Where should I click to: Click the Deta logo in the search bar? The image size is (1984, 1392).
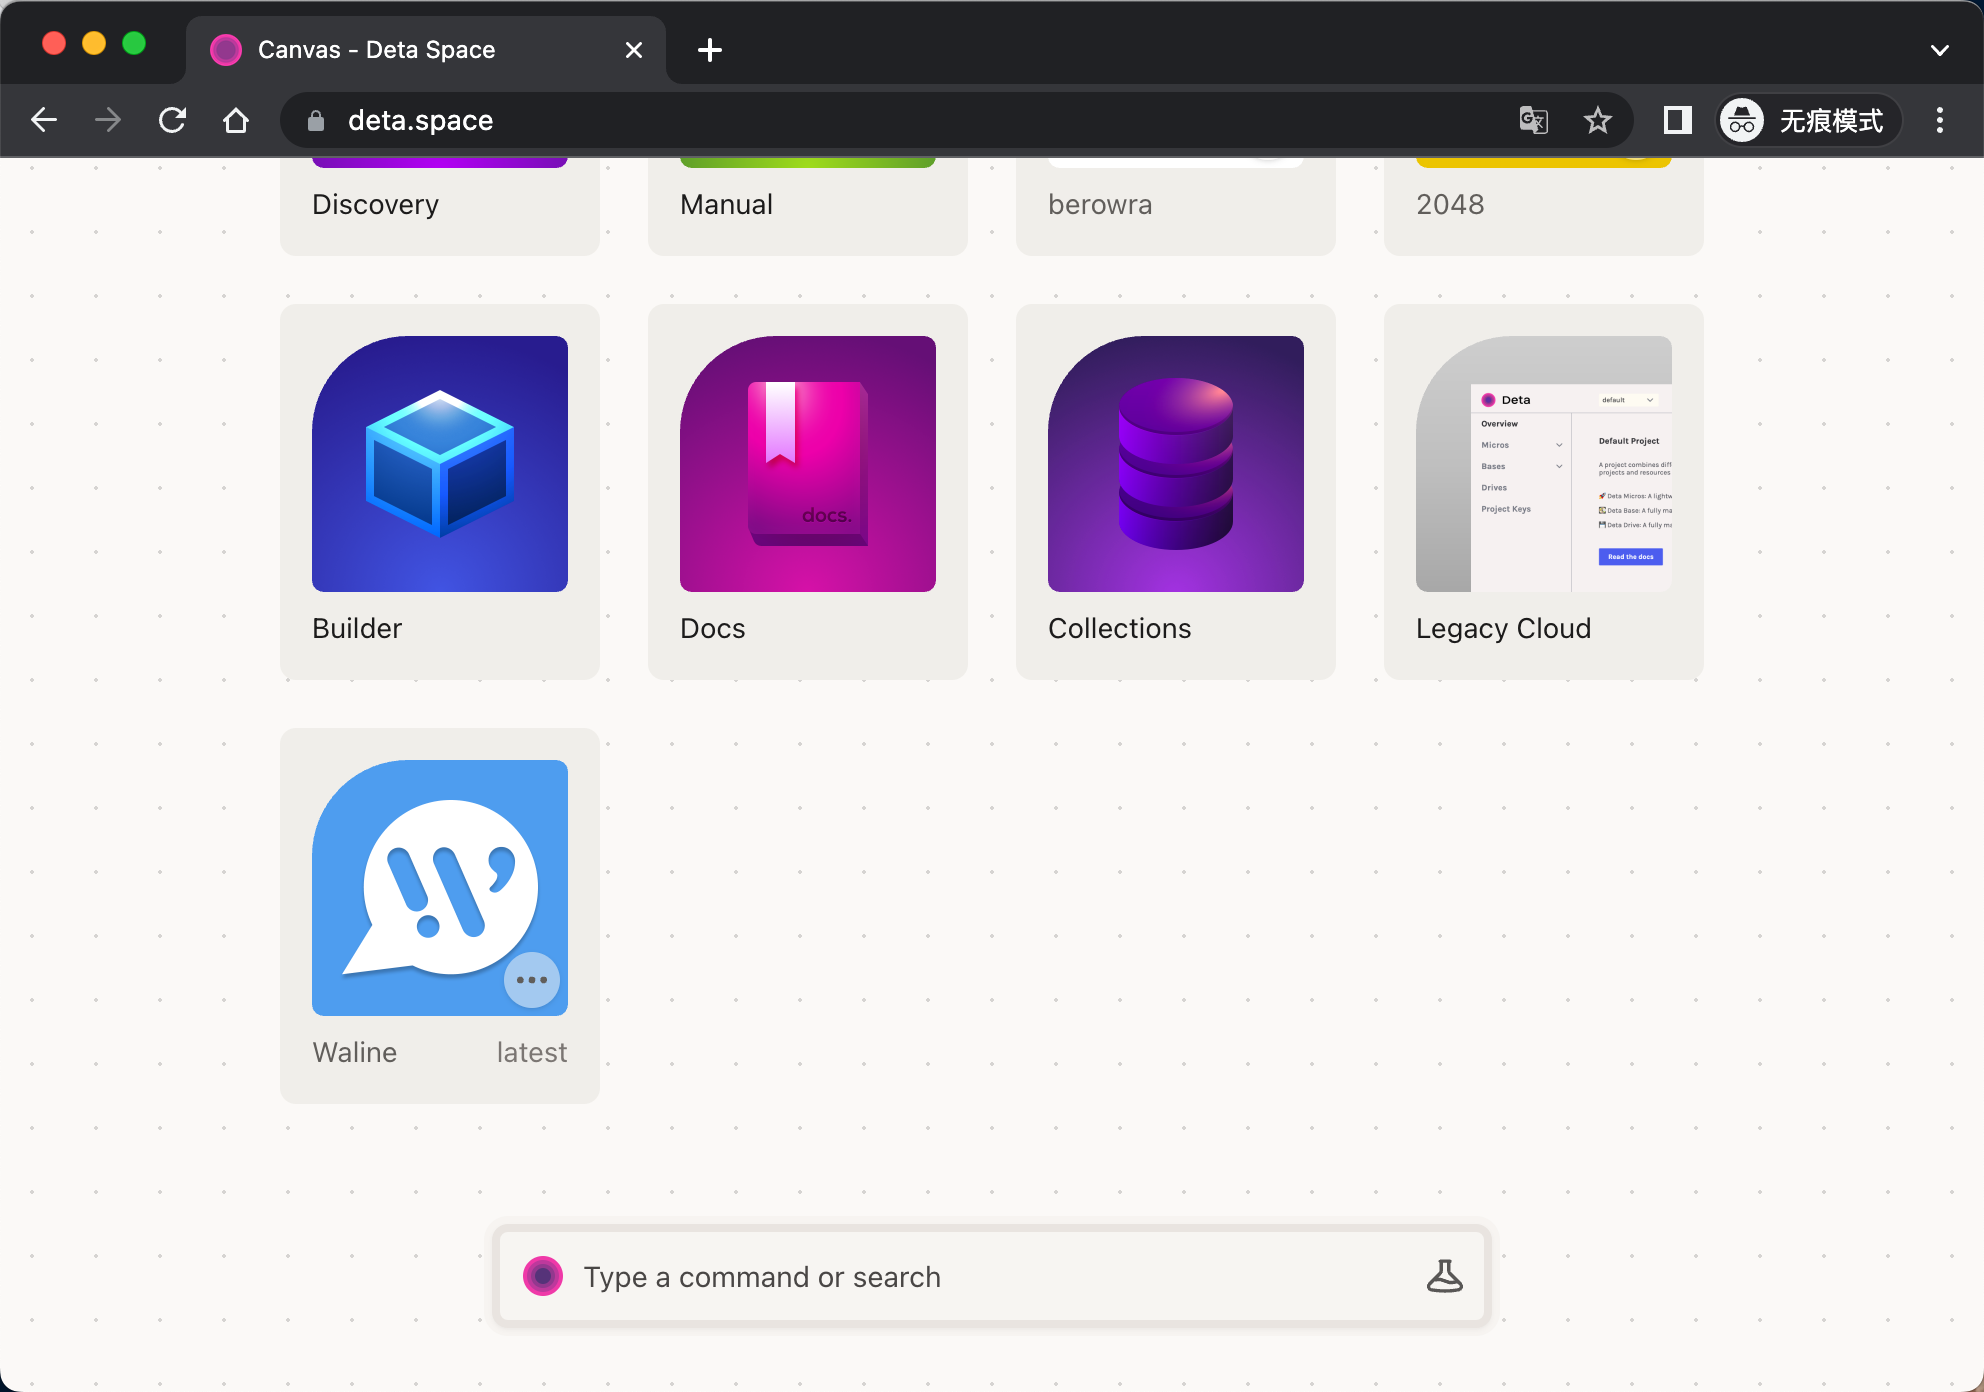click(x=543, y=1276)
